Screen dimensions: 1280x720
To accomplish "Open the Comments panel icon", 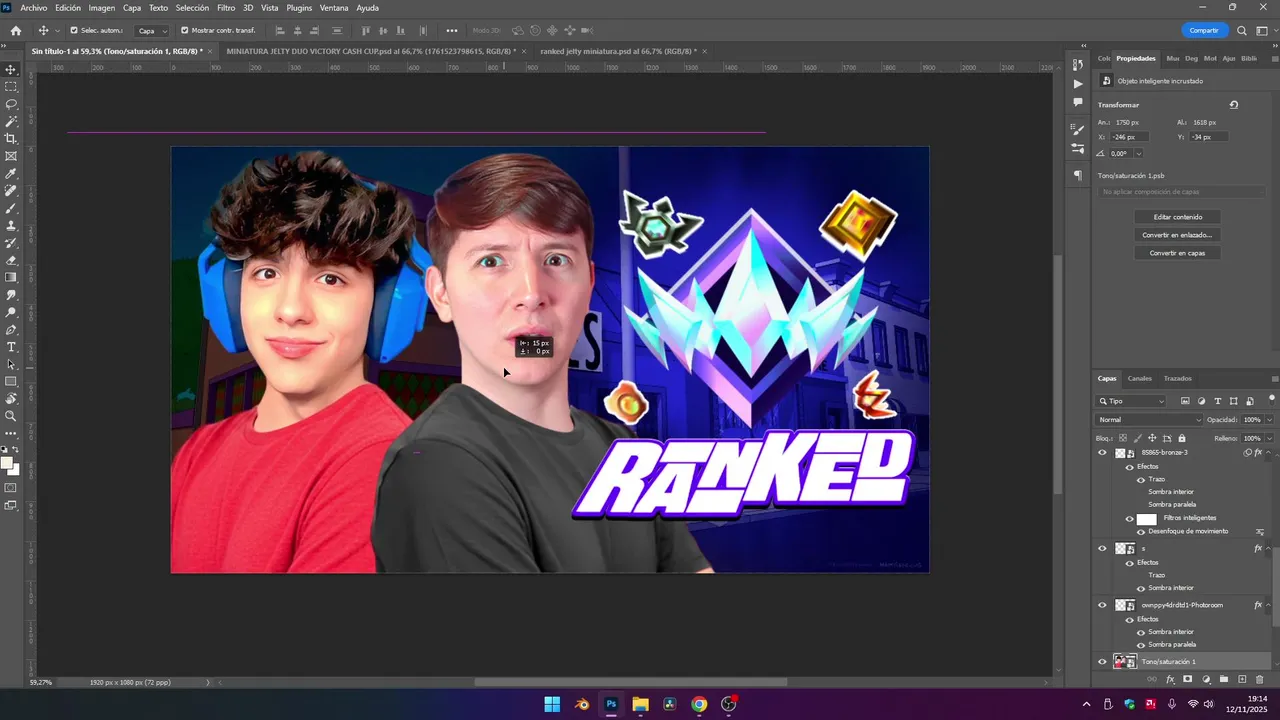I will click(x=1077, y=102).
